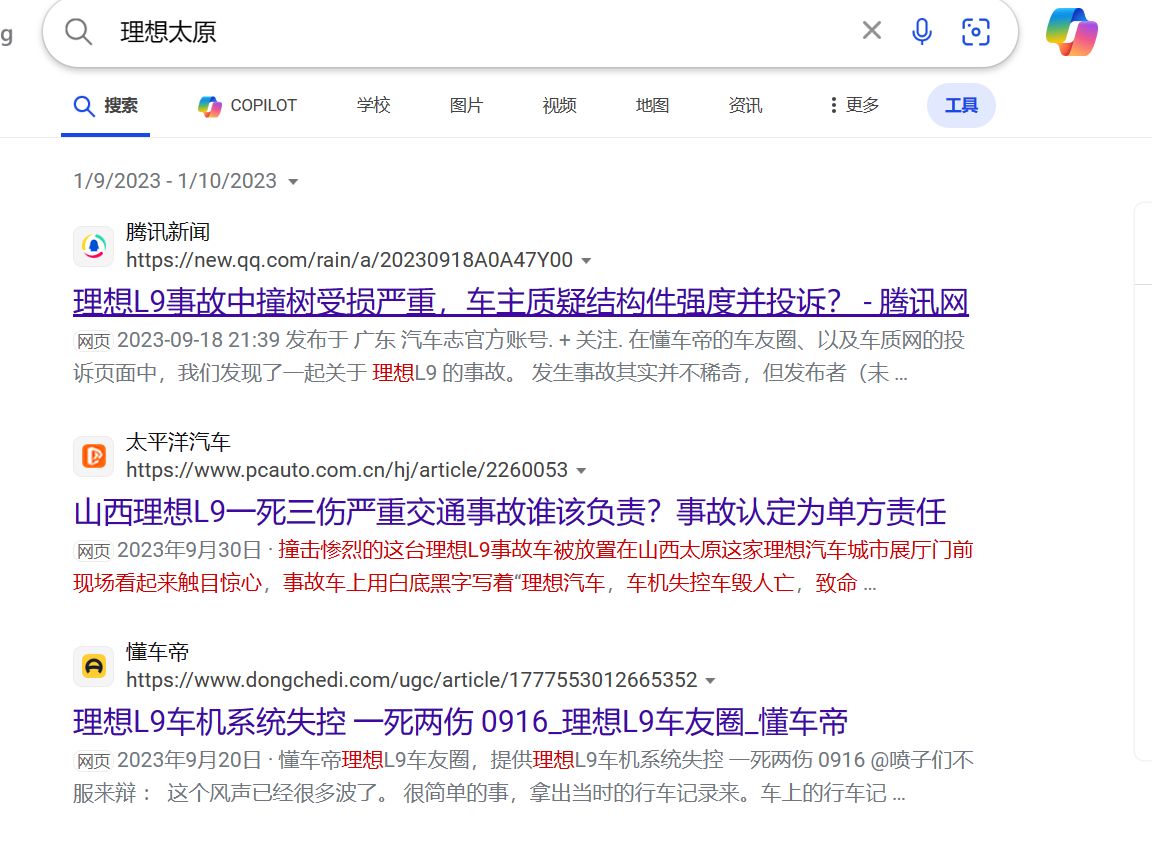Click the 懂车帝 site favicon
Screen dimensions: 1152x843
(94, 667)
